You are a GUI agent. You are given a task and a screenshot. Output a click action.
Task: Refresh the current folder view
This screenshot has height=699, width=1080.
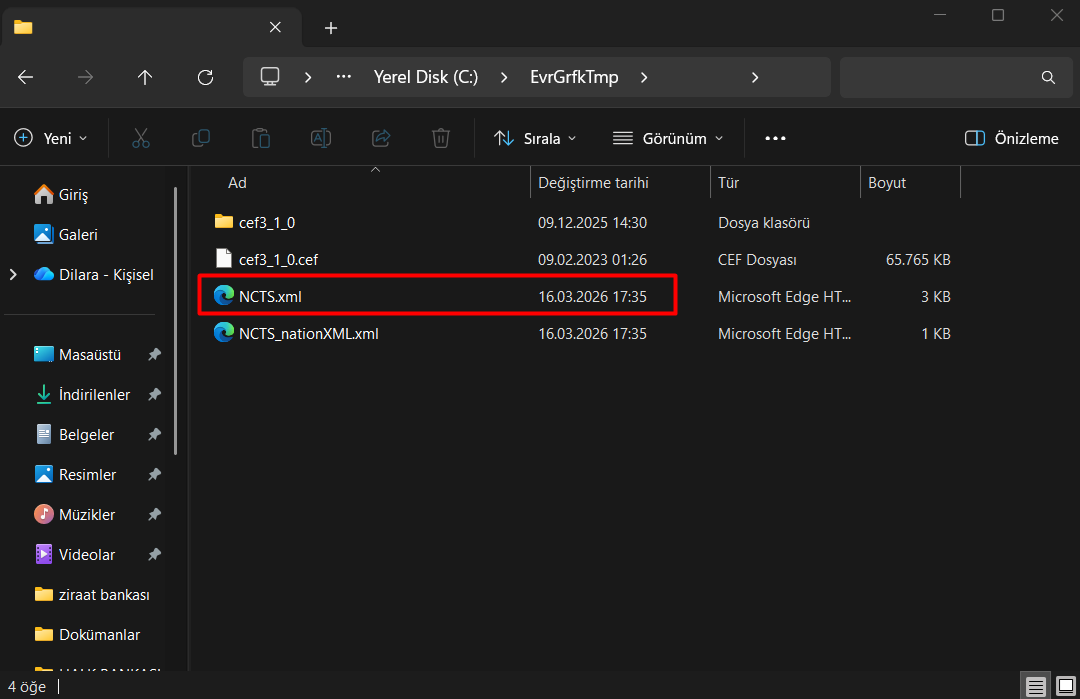coord(205,77)
